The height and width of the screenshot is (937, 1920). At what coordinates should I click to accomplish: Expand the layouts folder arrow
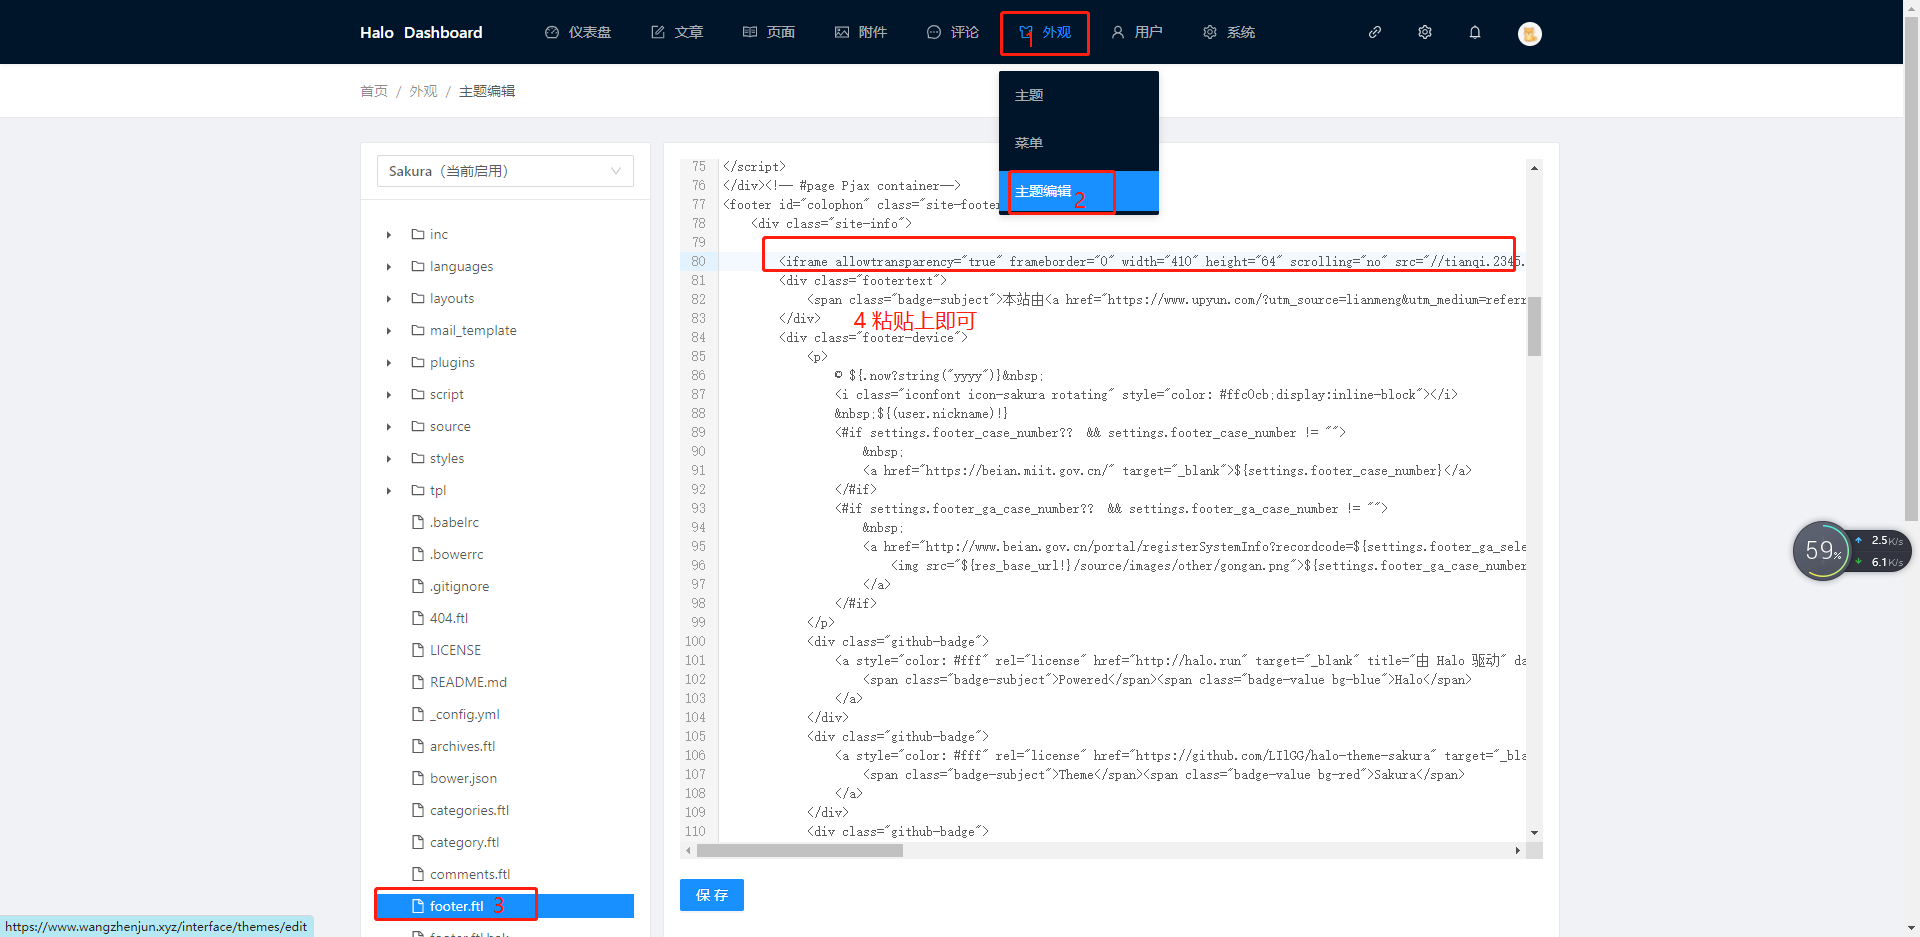(x=389, y=299)
